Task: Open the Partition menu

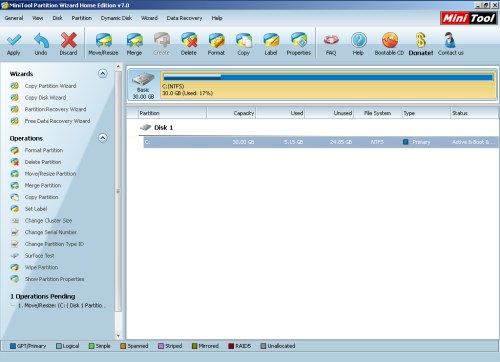Action: (82, 18)
